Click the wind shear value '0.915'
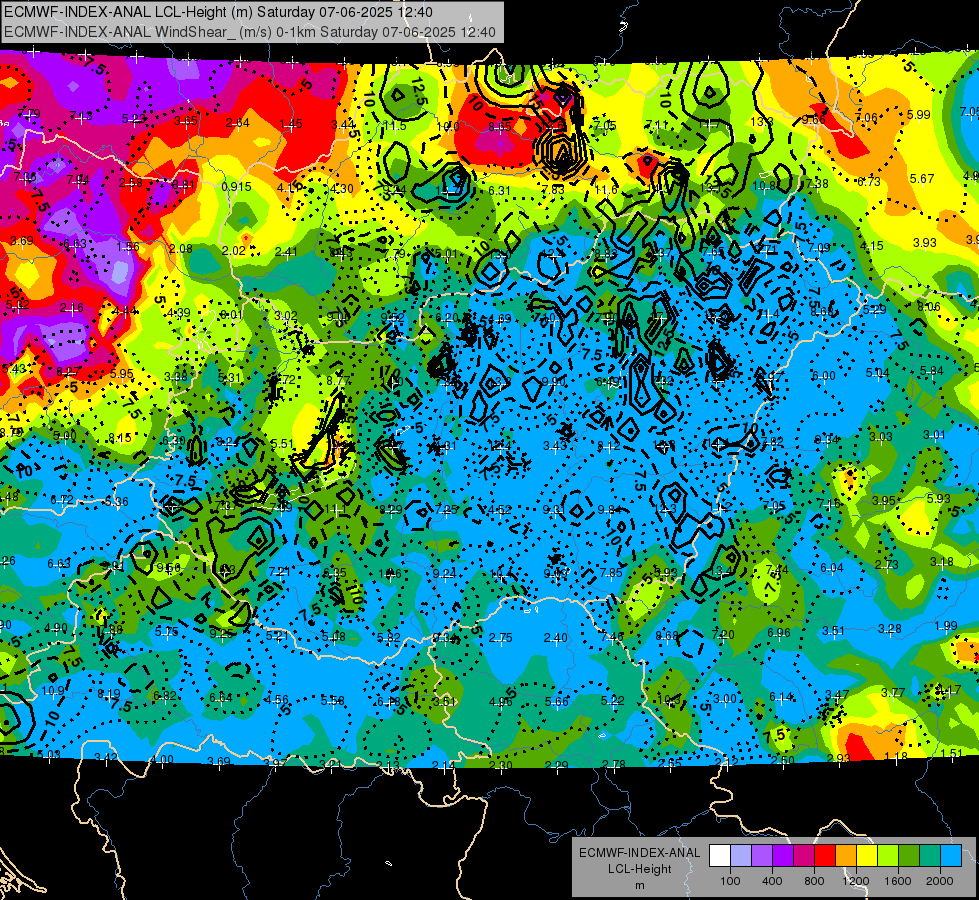The width and height of the screenshot is (979, 900). 237,187
